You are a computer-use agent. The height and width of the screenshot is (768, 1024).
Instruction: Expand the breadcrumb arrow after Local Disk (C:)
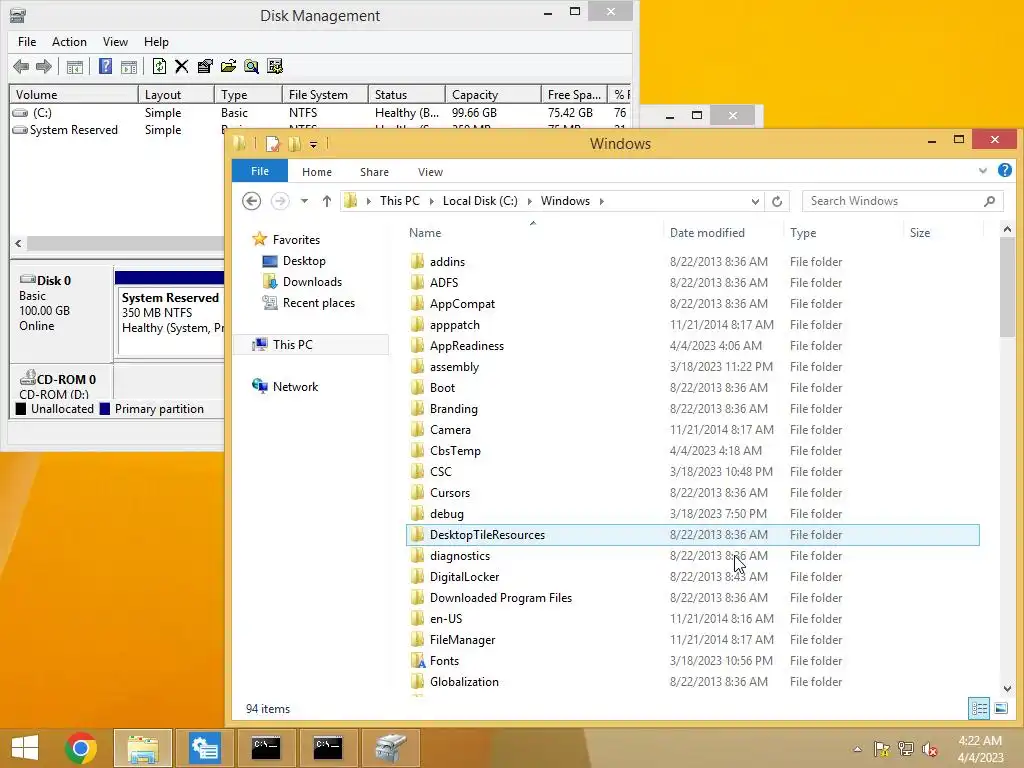click(x=530, y=201)
